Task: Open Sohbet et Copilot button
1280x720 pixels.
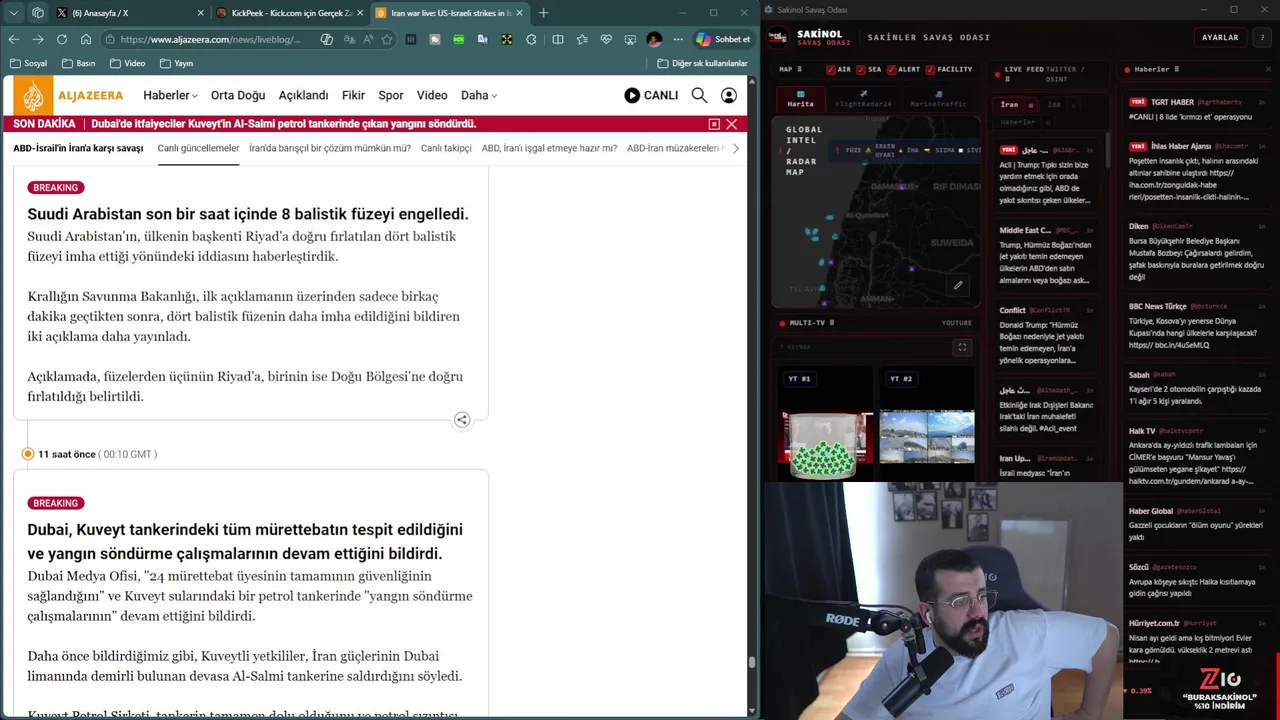Action: (723, 39)
